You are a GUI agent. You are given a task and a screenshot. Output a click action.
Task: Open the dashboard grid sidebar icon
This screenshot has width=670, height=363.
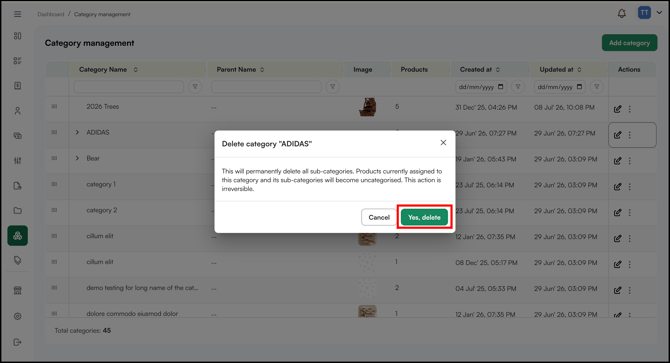[18, 36]
